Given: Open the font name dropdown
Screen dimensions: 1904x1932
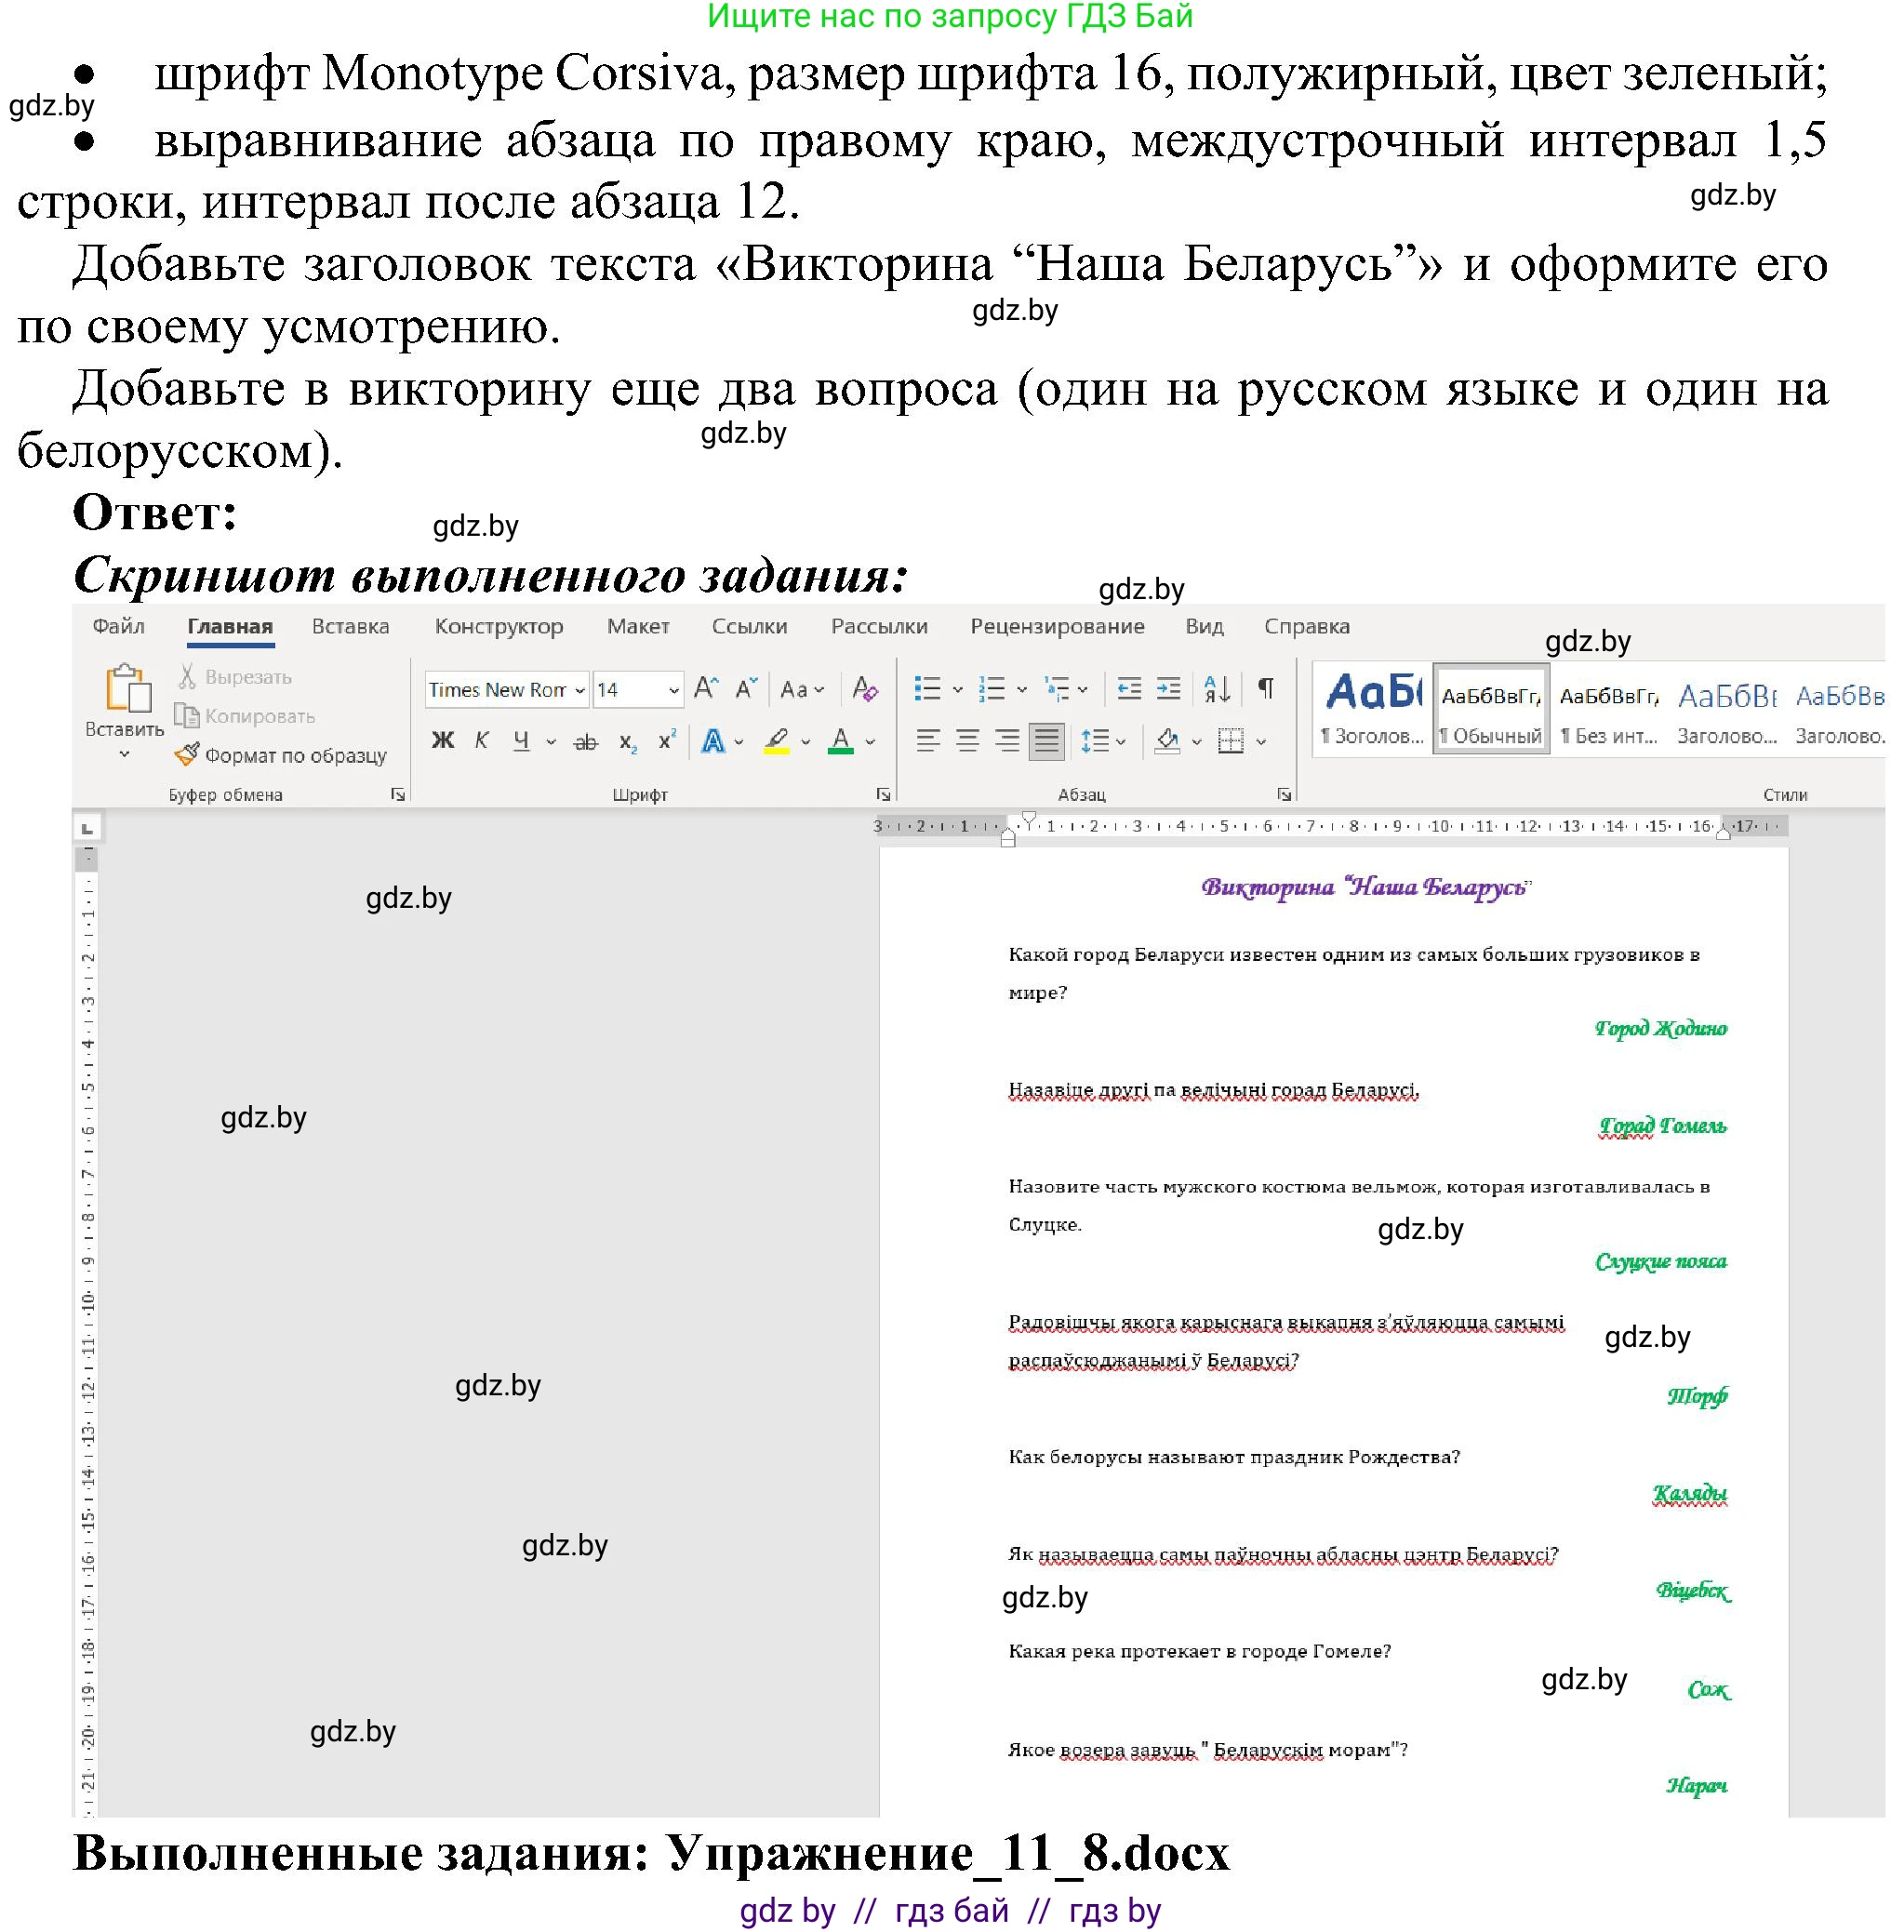Looking at the screenshot, I should [580, 690].
